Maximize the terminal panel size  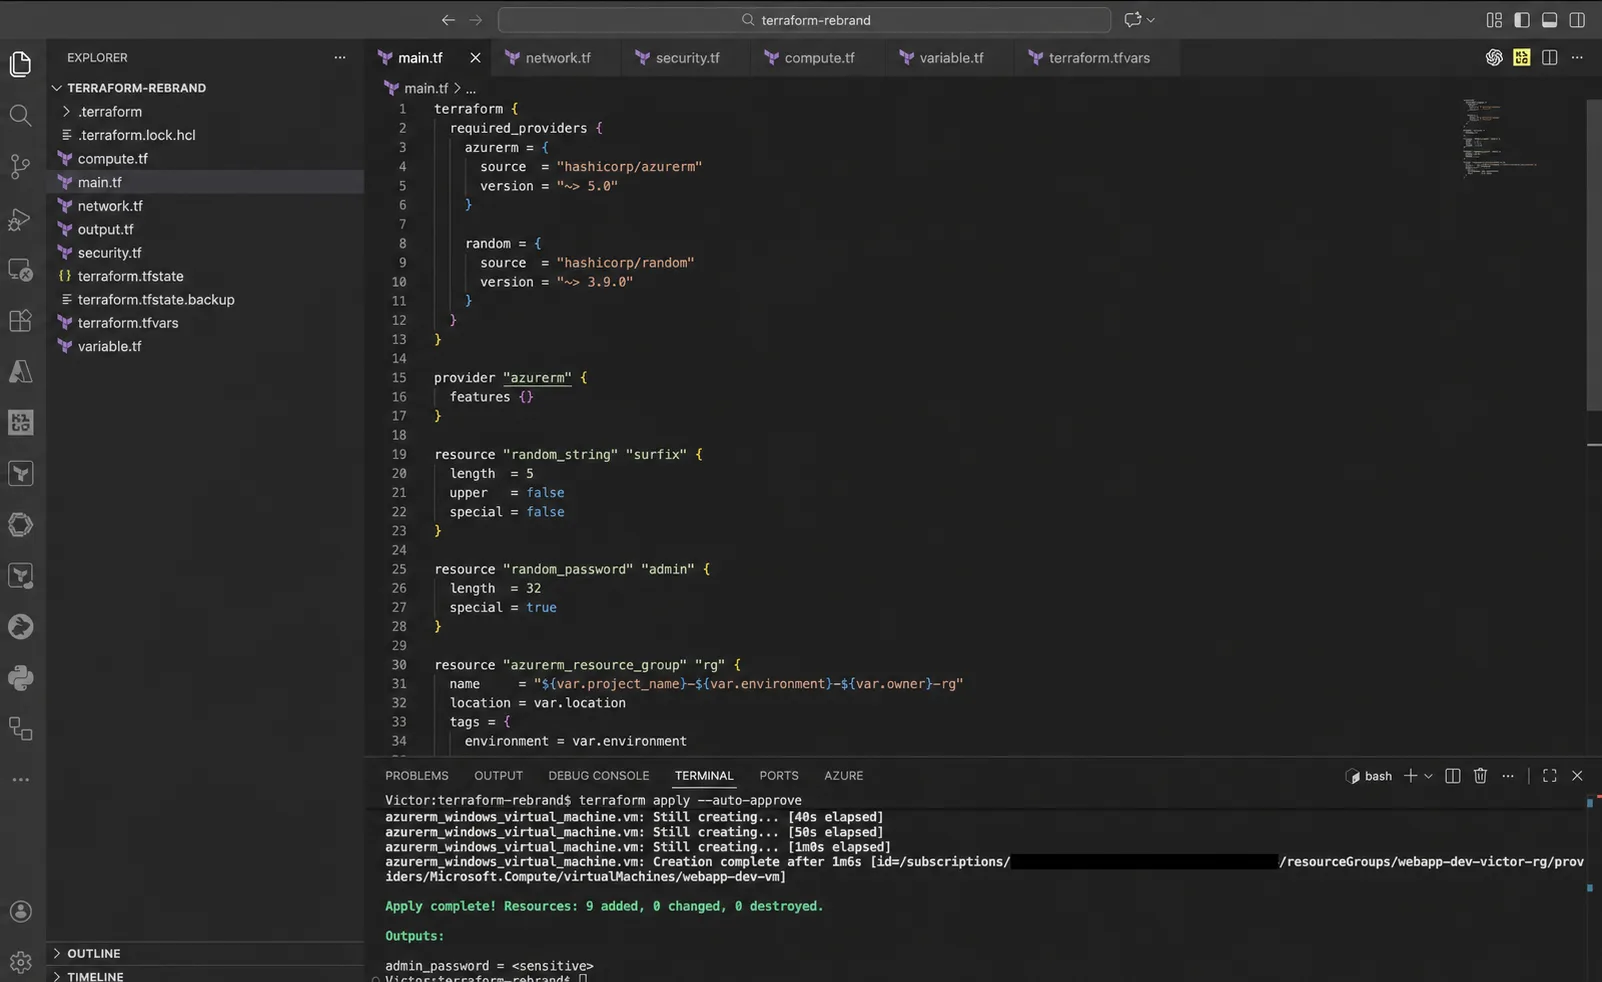1550,776
